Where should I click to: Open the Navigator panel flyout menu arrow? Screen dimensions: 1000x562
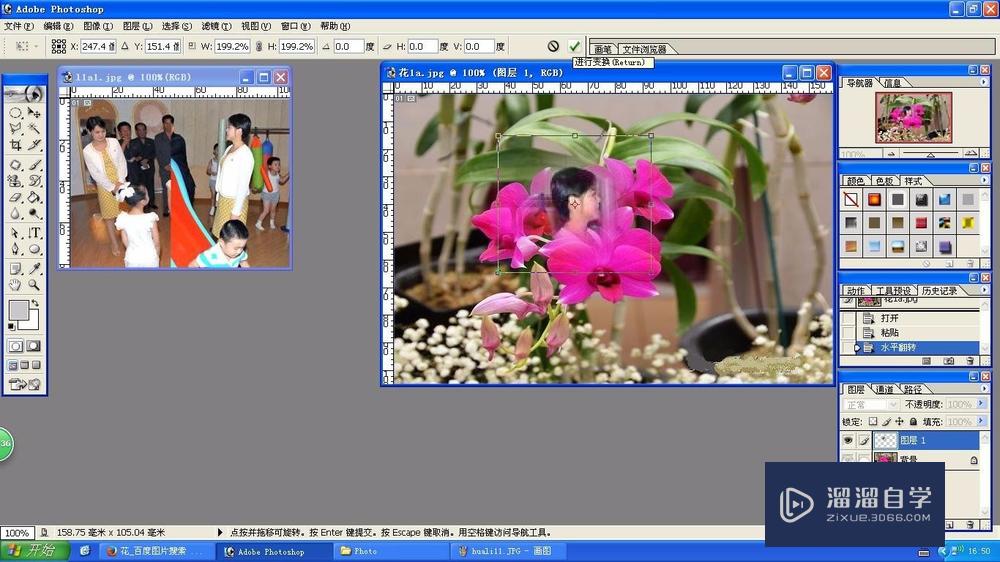[x=983, y=82]
